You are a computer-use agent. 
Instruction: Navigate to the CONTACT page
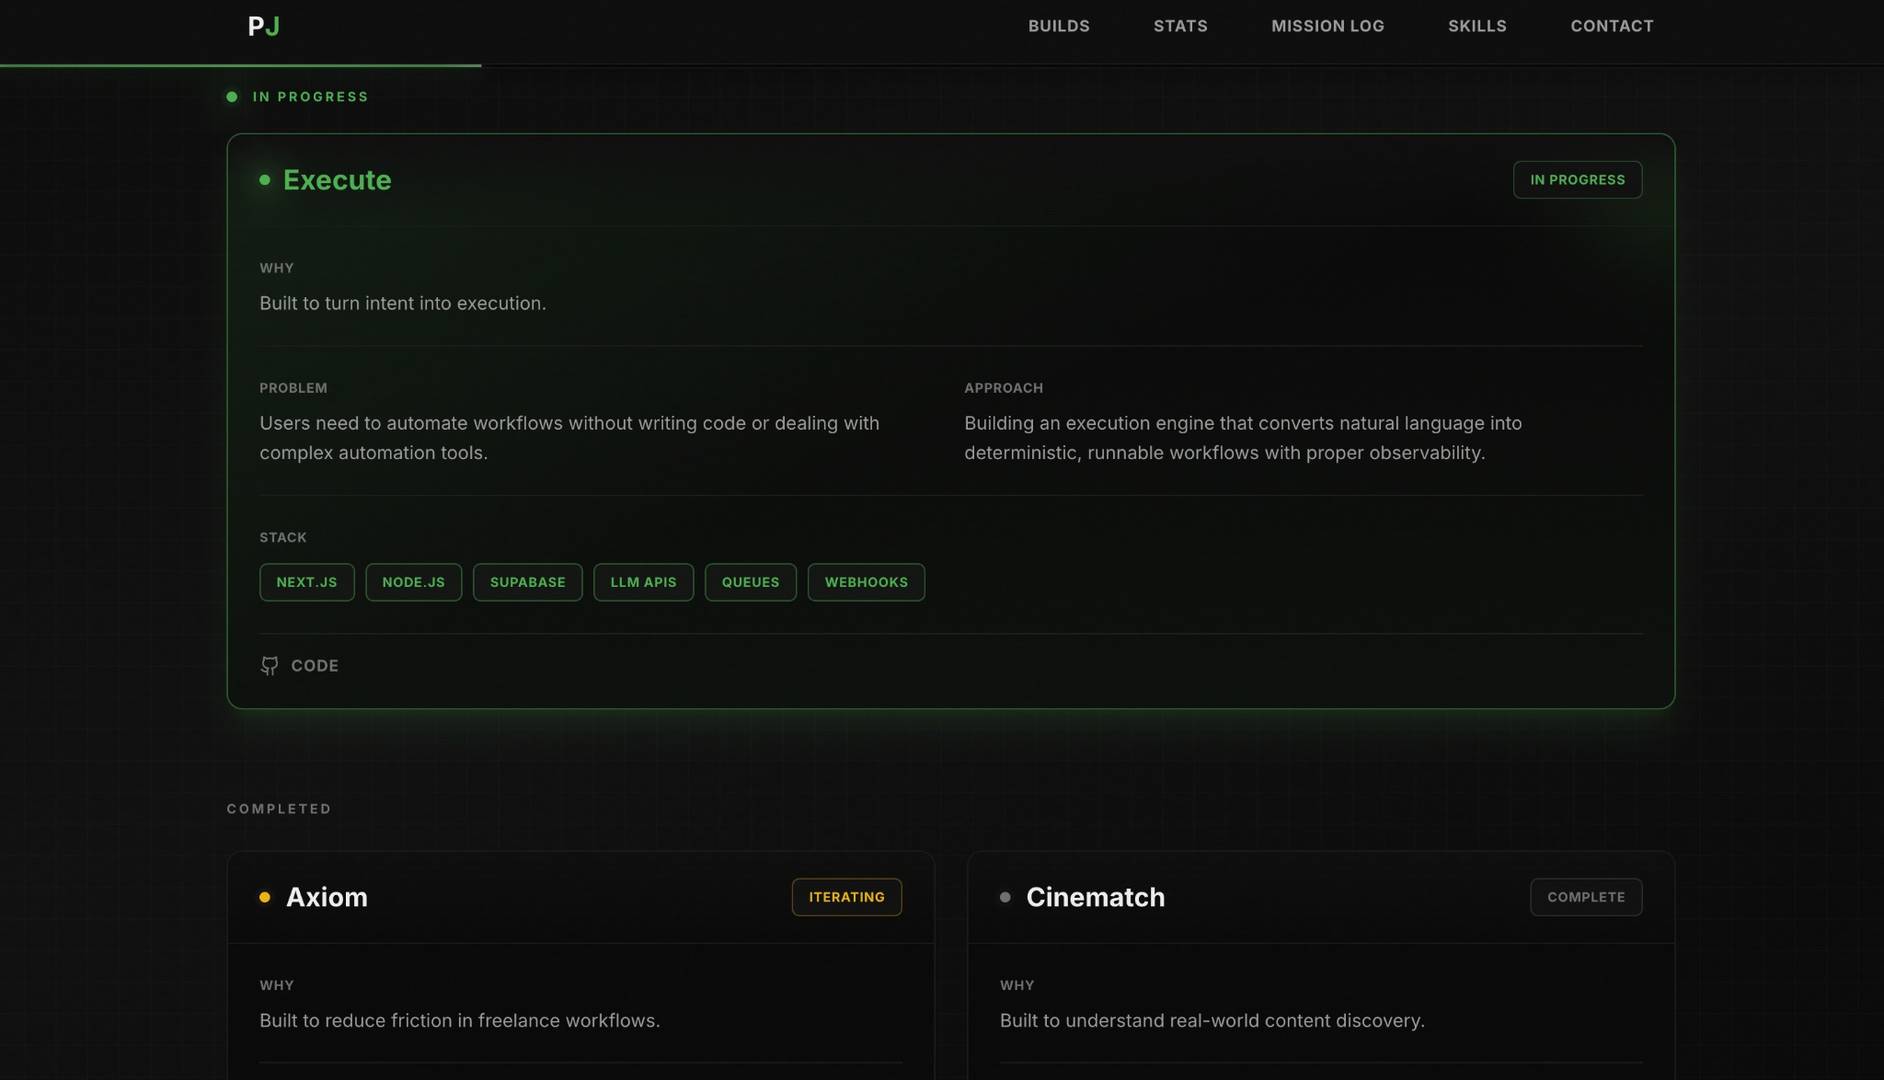1612,26
